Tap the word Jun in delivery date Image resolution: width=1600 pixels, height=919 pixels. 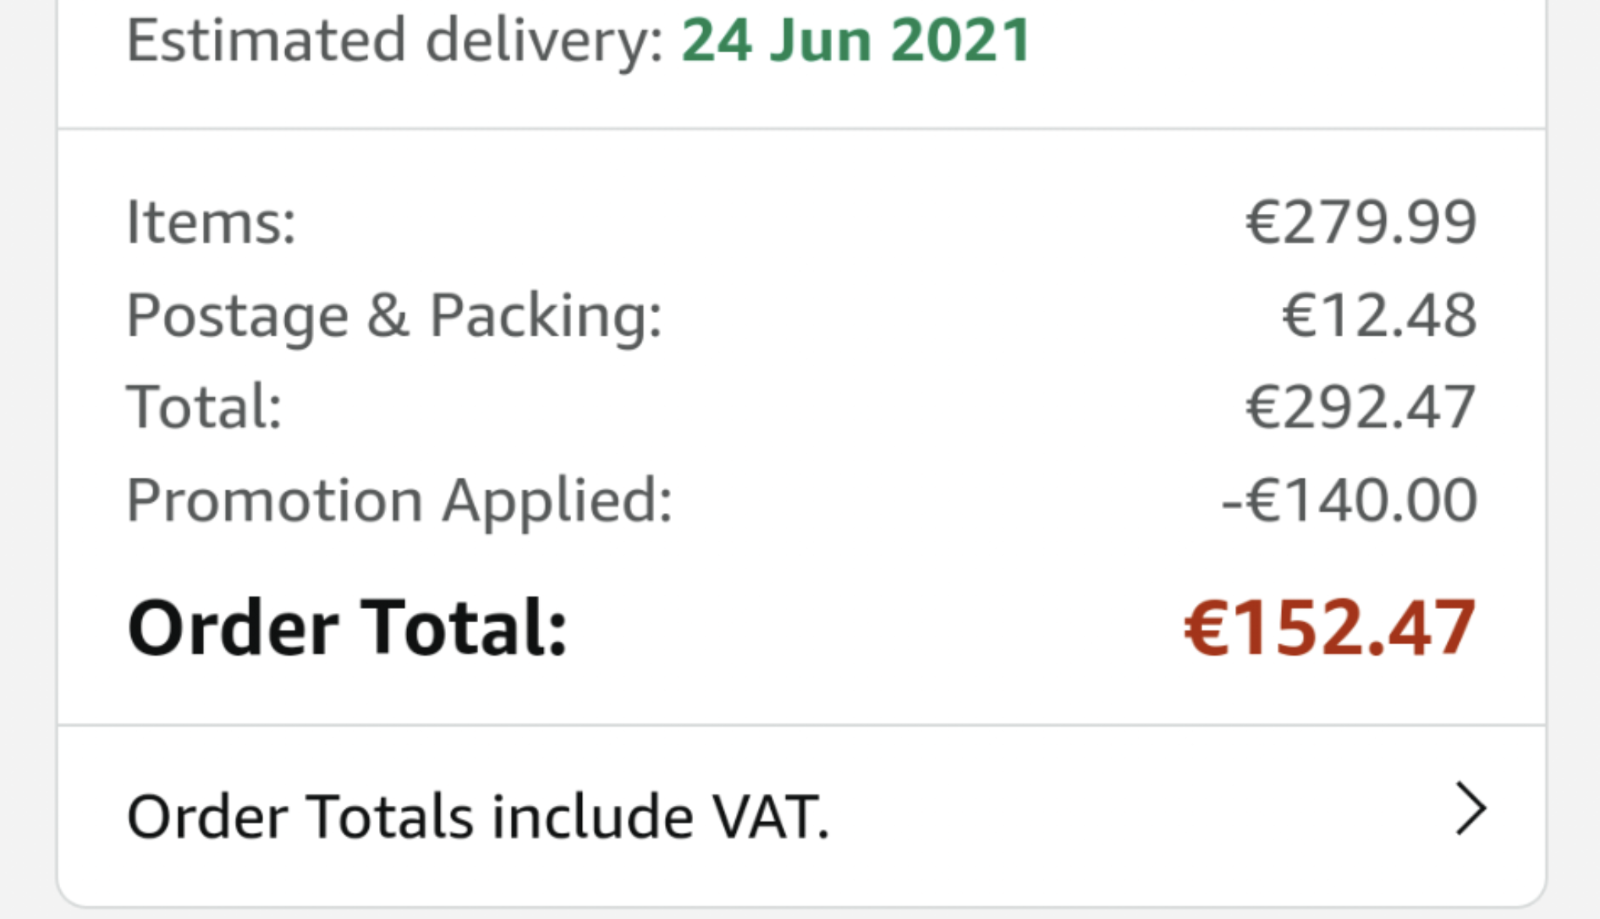point(821,40)
